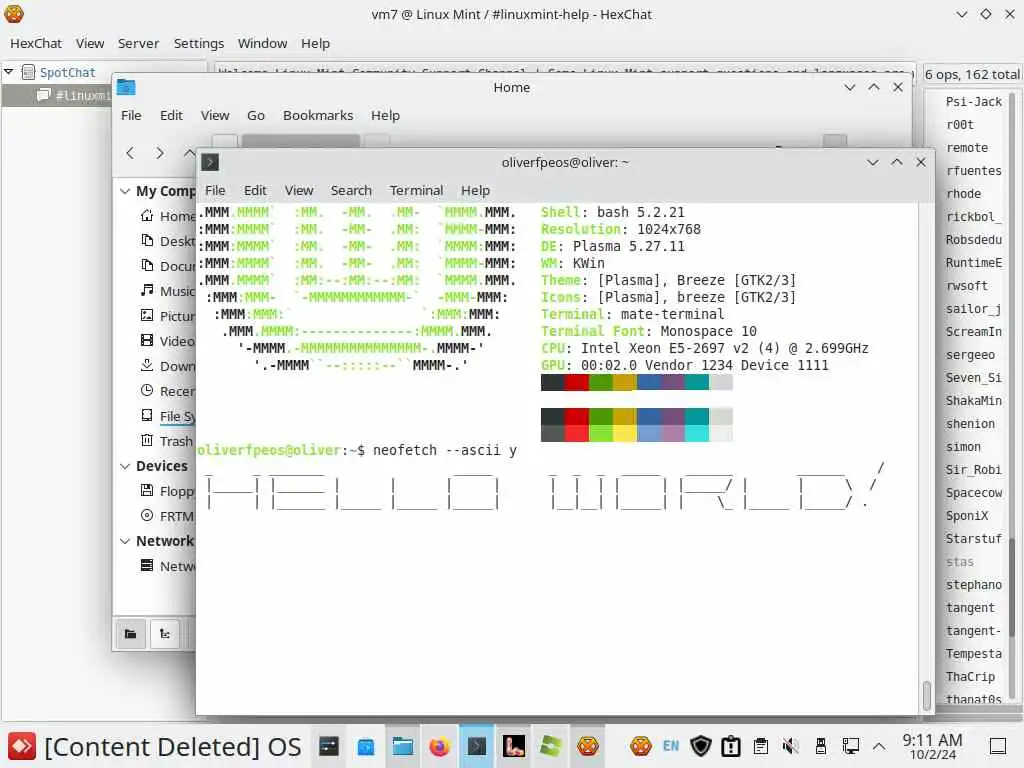Screen dimensions: 1024x768
Task: Click the tree view button at file manager bottom
Action: (x=165, y=633)
